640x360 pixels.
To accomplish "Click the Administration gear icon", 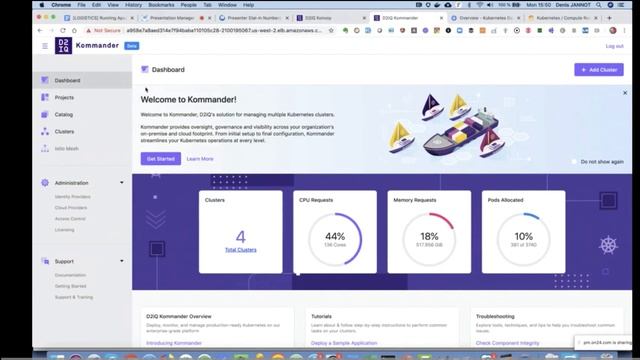I will tap(45, 183).
